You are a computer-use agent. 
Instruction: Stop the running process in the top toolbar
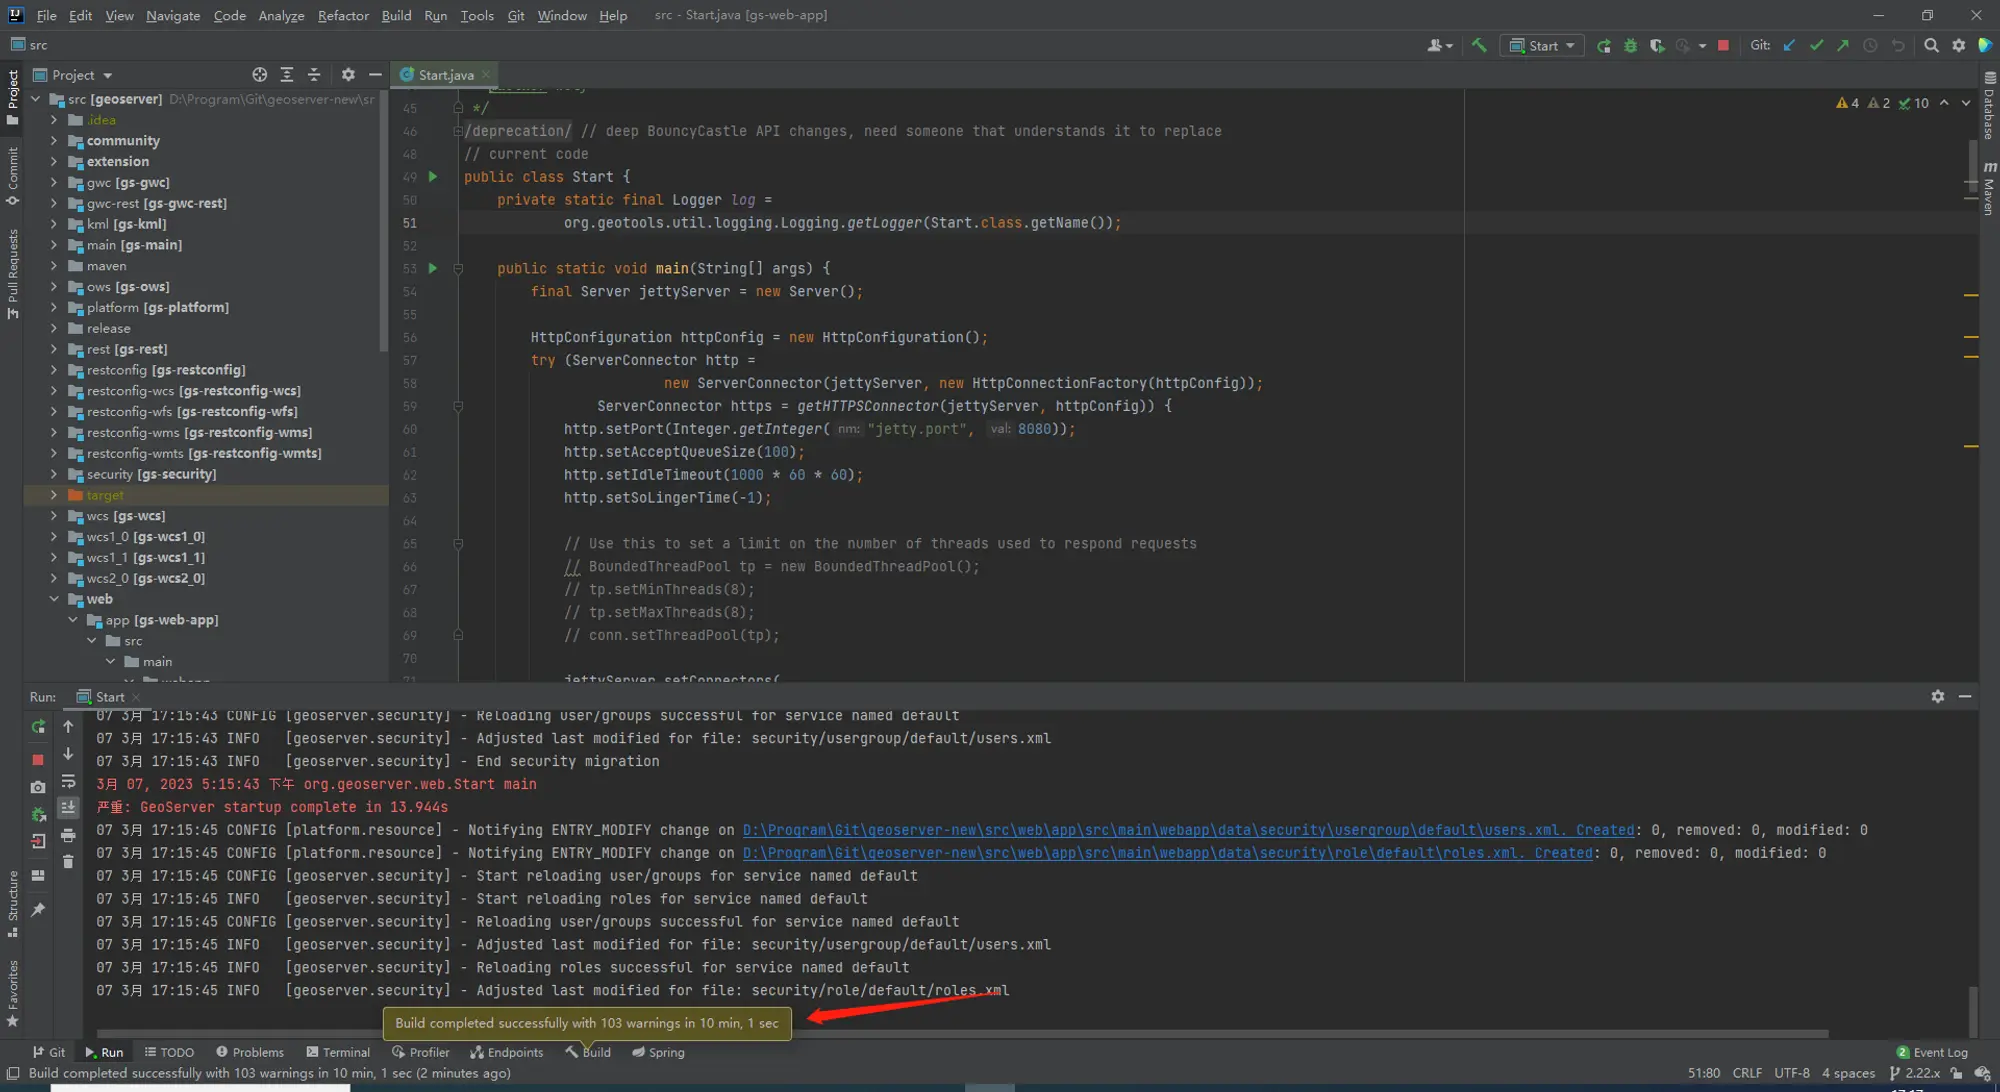tap(1723, 45)
